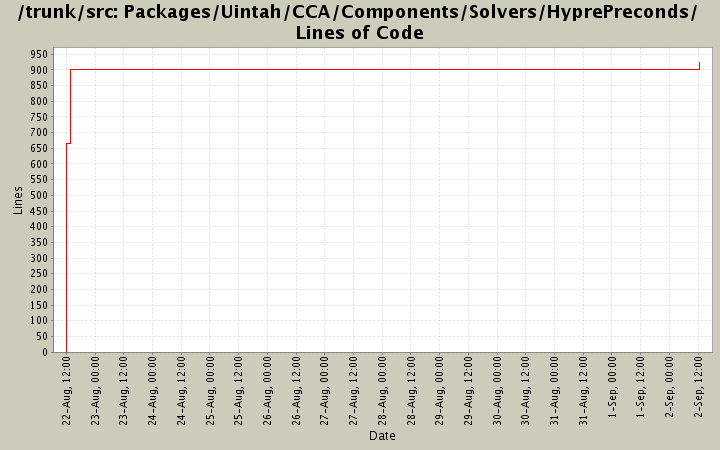
Task: Click the 0 y-axis tick label
Action: (45, 352)
